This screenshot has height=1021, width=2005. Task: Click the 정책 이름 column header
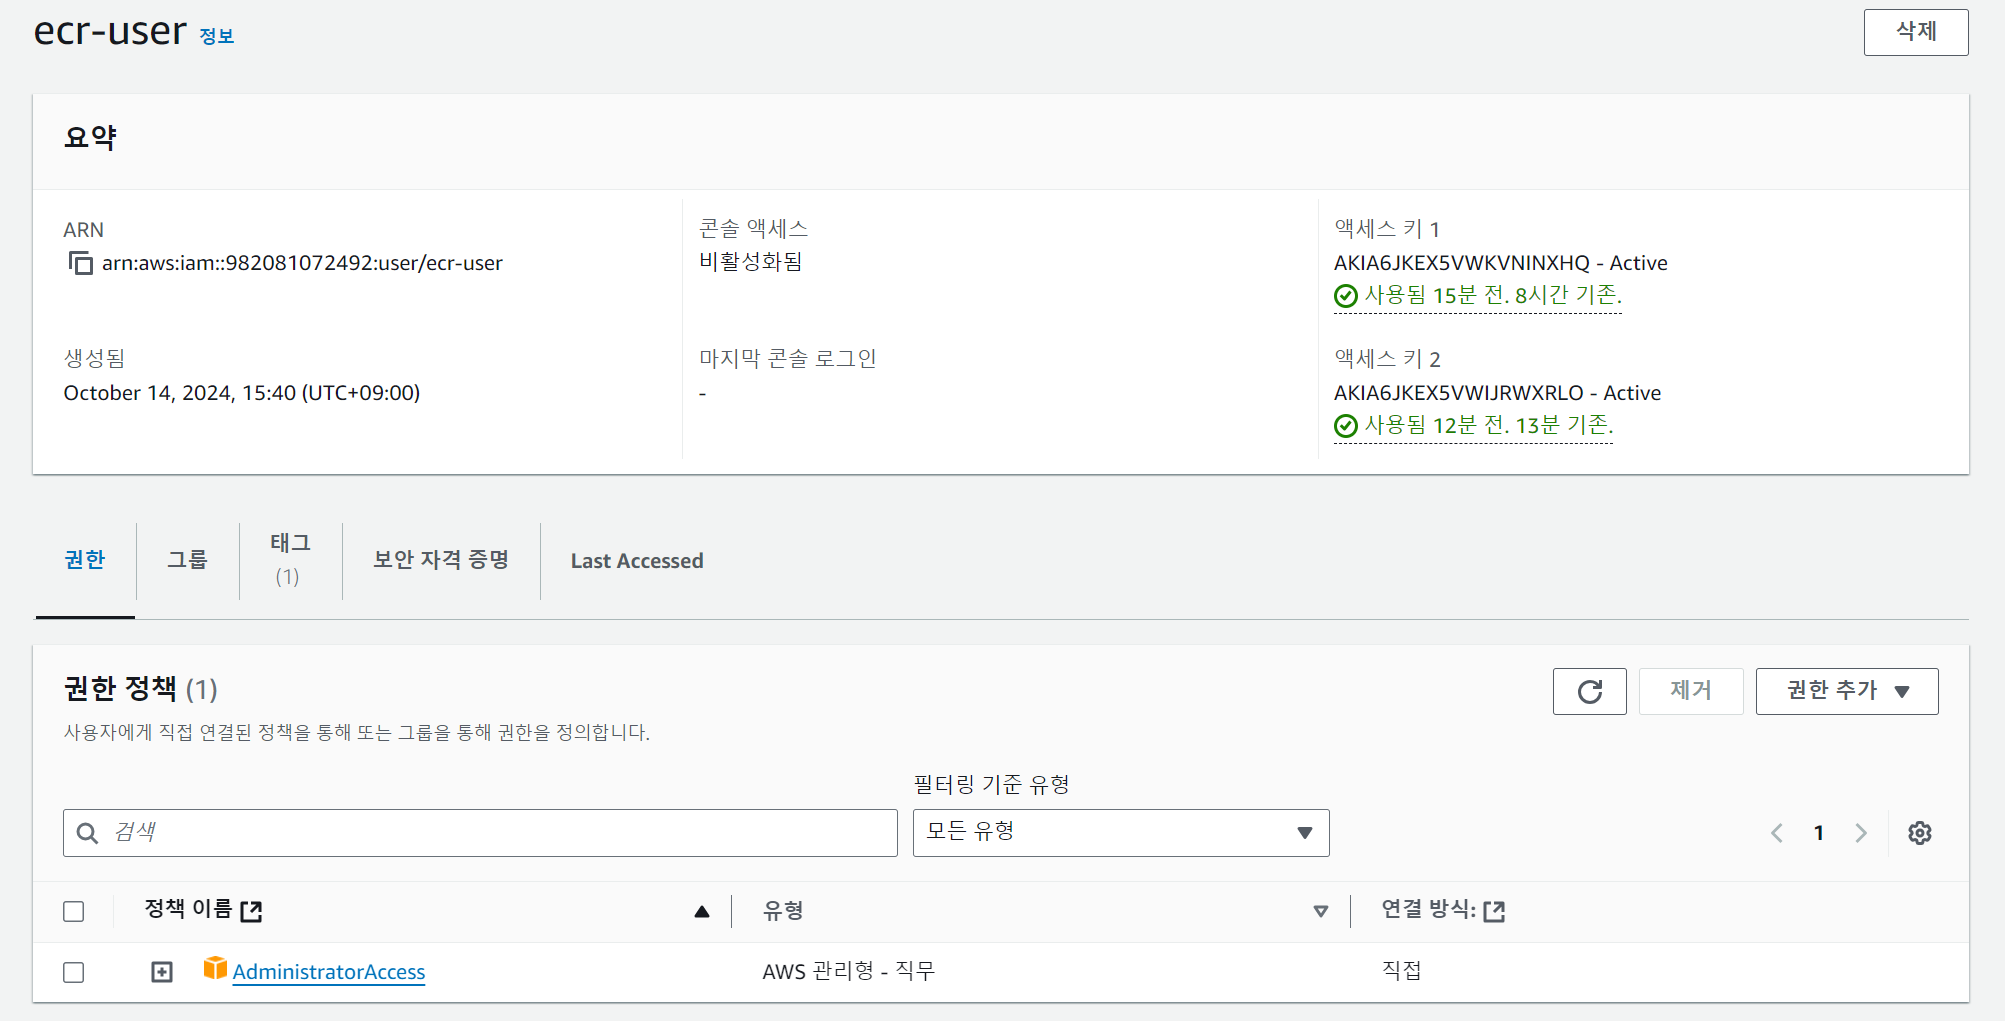click(188, 910)
